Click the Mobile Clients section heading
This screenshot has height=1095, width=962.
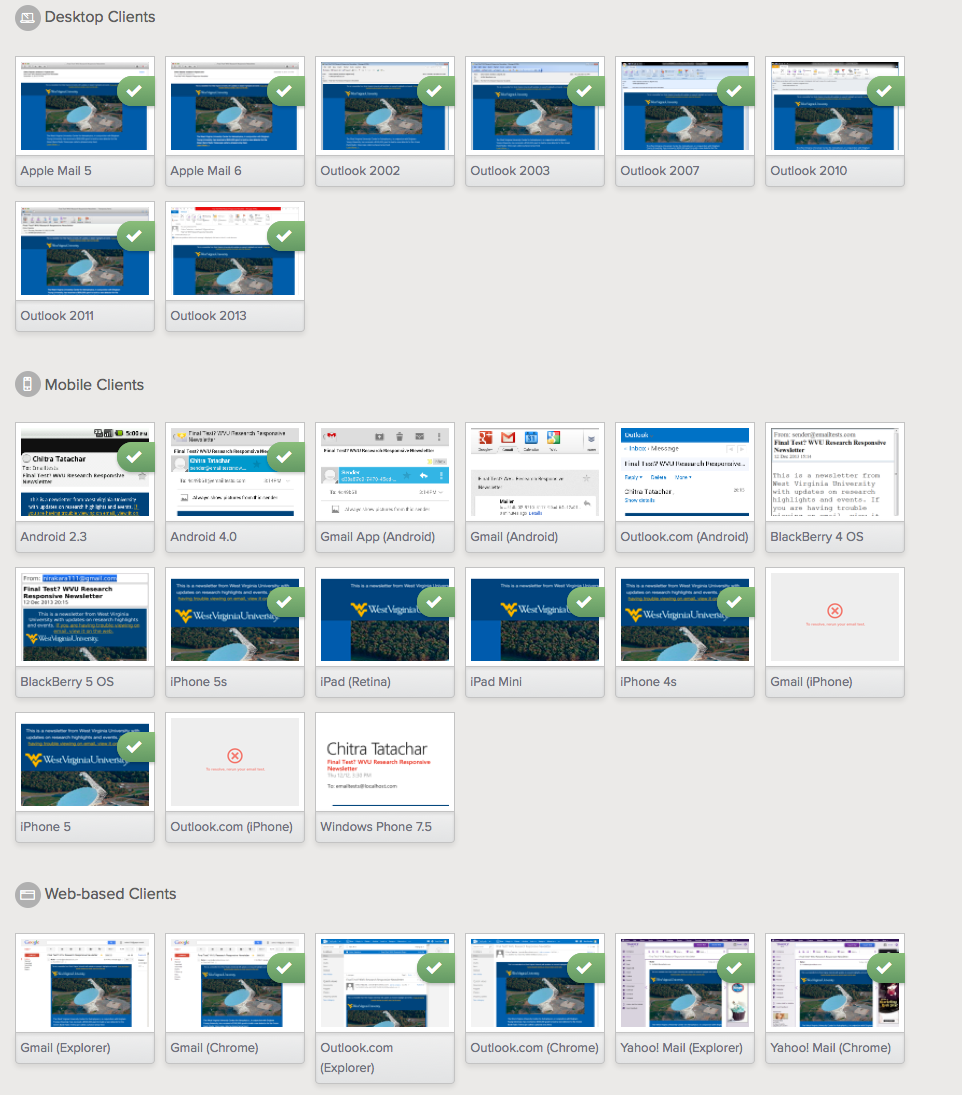(94, 385)
